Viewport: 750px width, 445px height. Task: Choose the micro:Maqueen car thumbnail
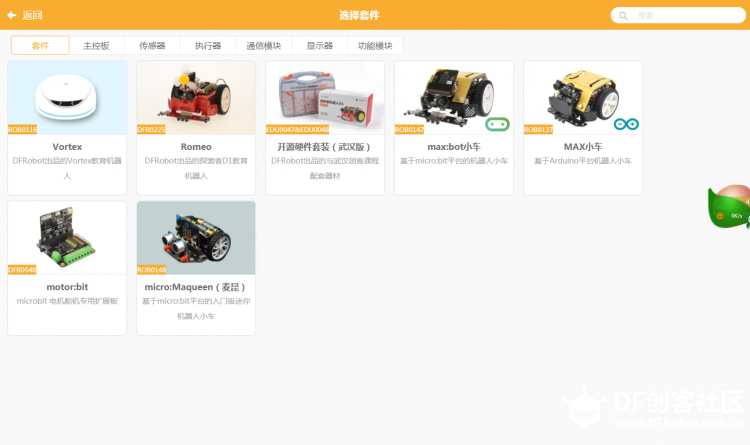196,238
